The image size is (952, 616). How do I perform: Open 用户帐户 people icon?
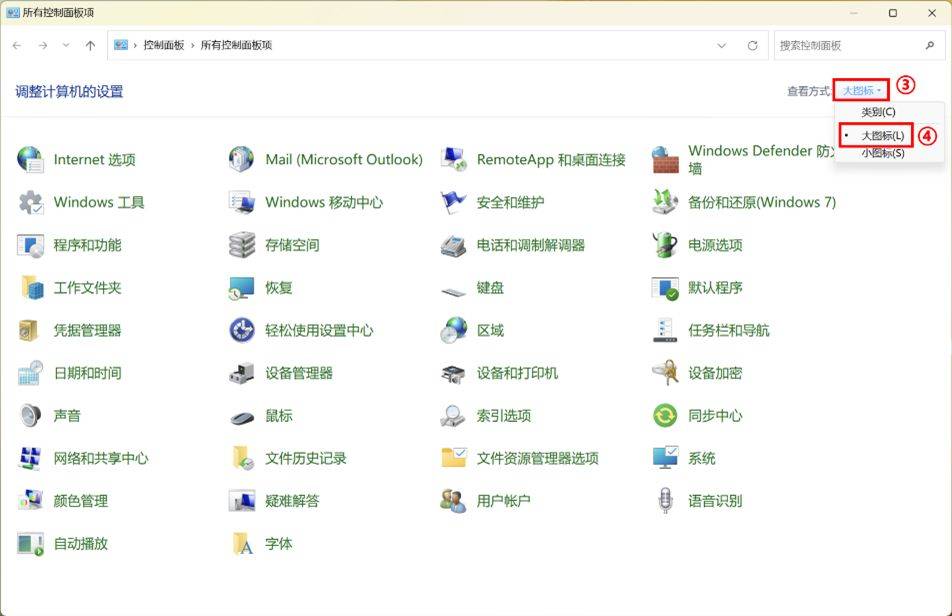tap(454, 501)
